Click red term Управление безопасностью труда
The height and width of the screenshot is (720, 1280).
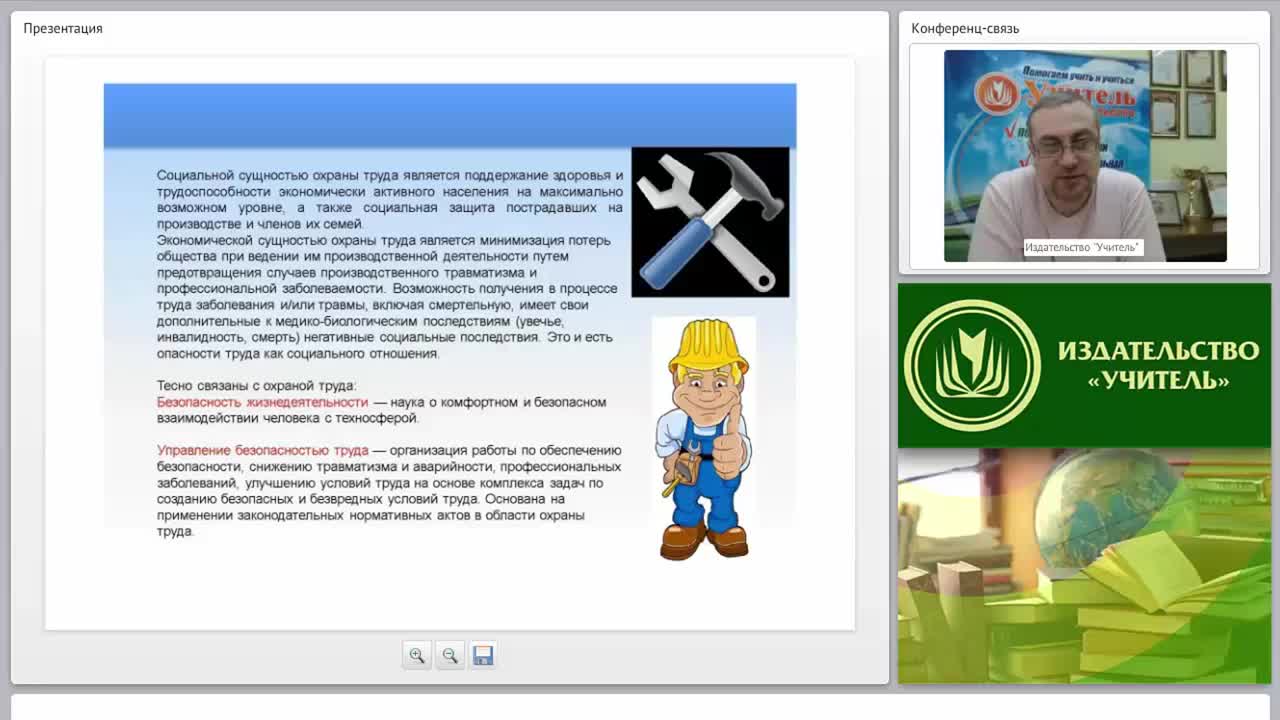point(262,450)
